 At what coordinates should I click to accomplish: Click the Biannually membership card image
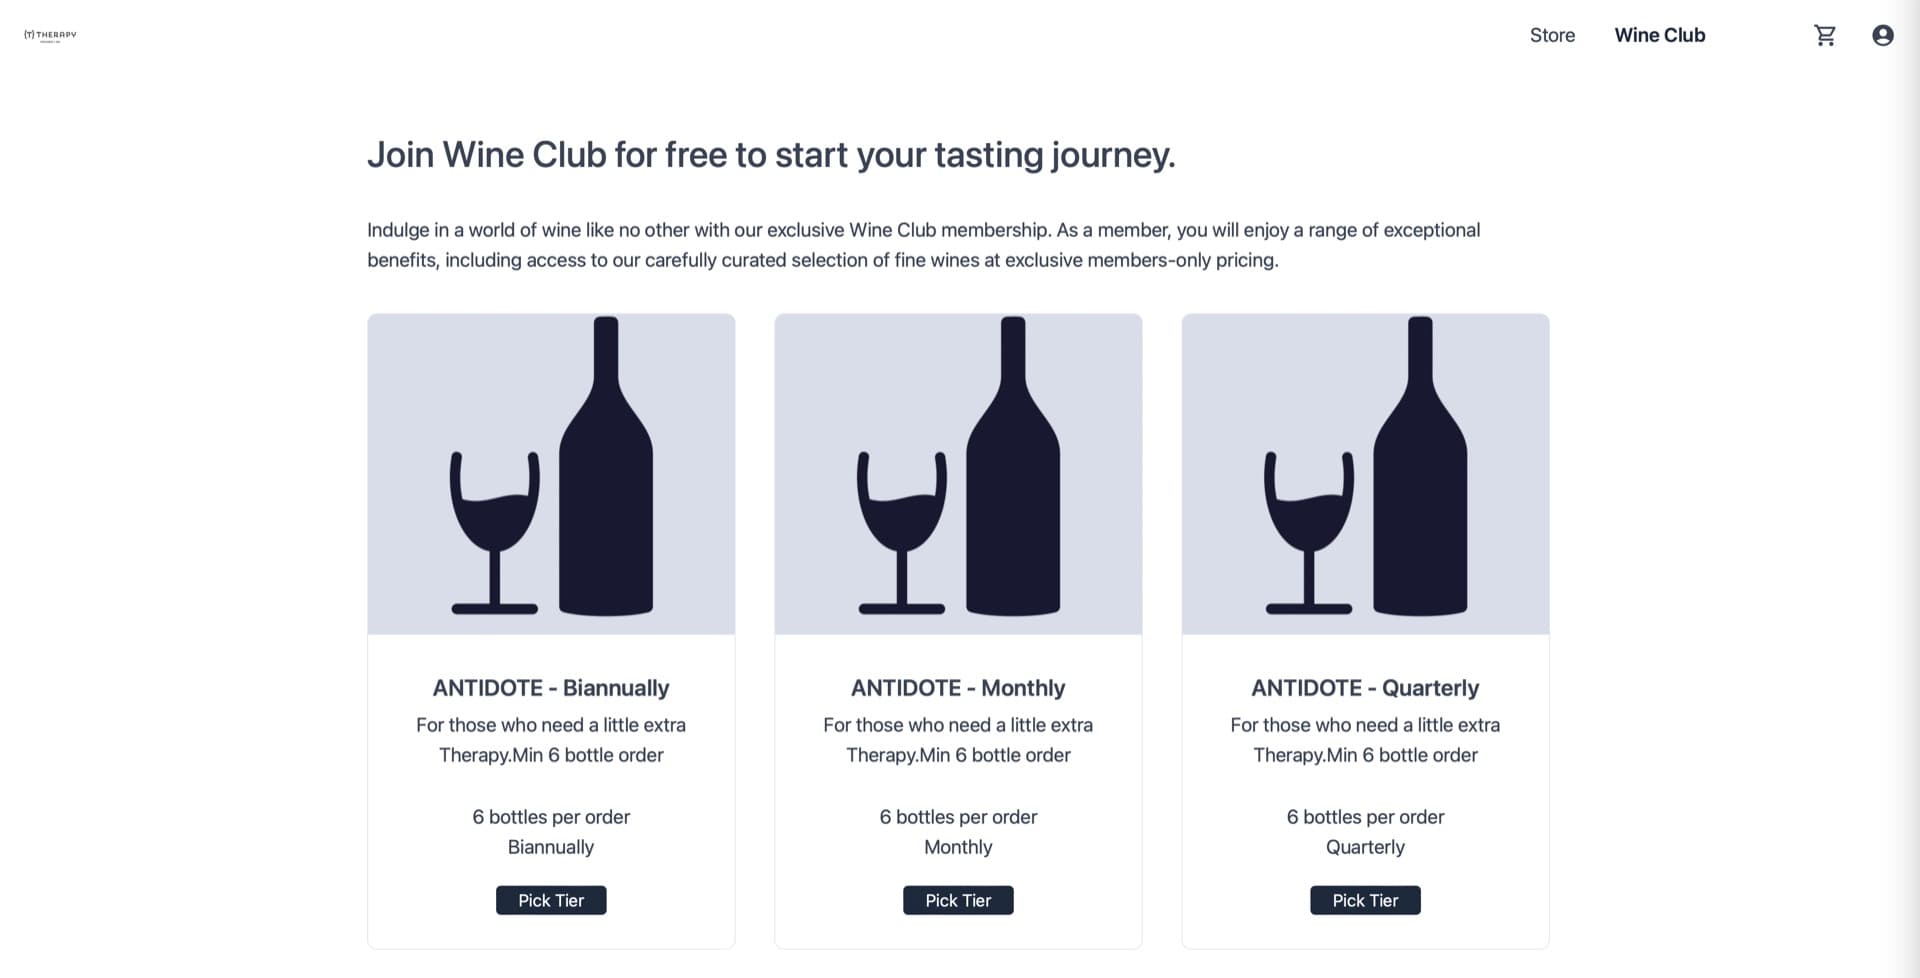pyautogui.click(x=551, y=474)
